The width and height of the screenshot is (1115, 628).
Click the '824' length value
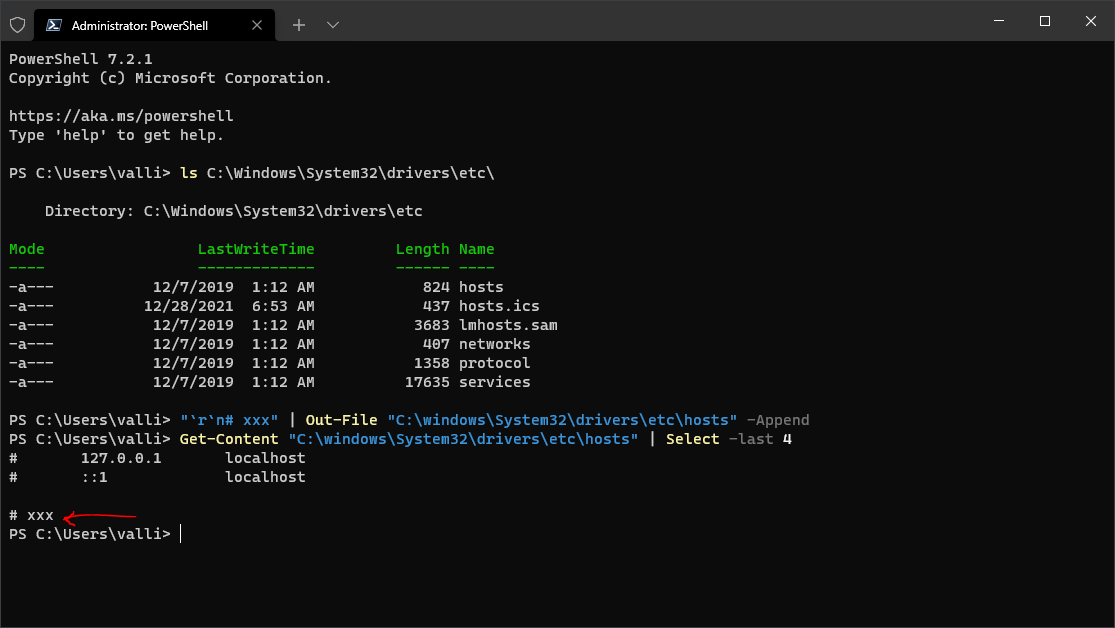click(436, 287)
